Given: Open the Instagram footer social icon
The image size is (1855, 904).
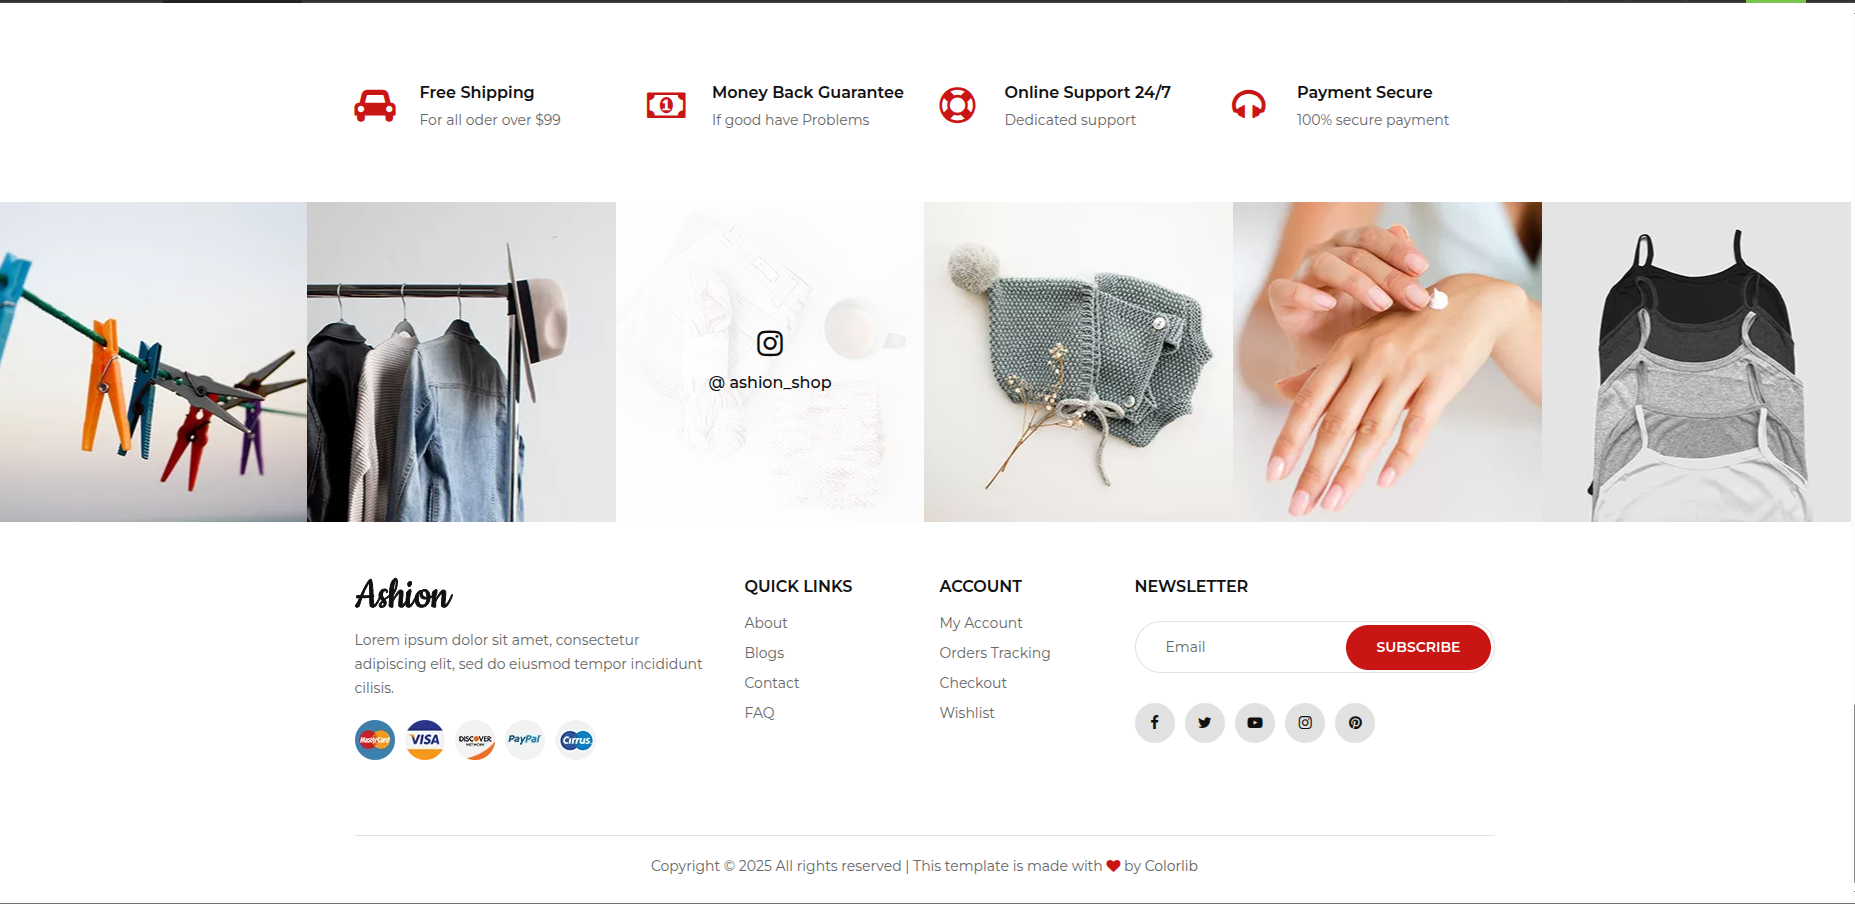Looking at the screenshot, I should click(x=1305, y=723).
